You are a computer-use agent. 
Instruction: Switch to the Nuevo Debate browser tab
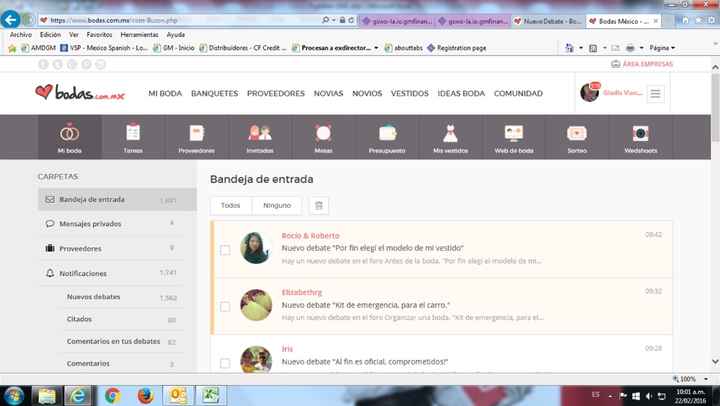(546, 20)
